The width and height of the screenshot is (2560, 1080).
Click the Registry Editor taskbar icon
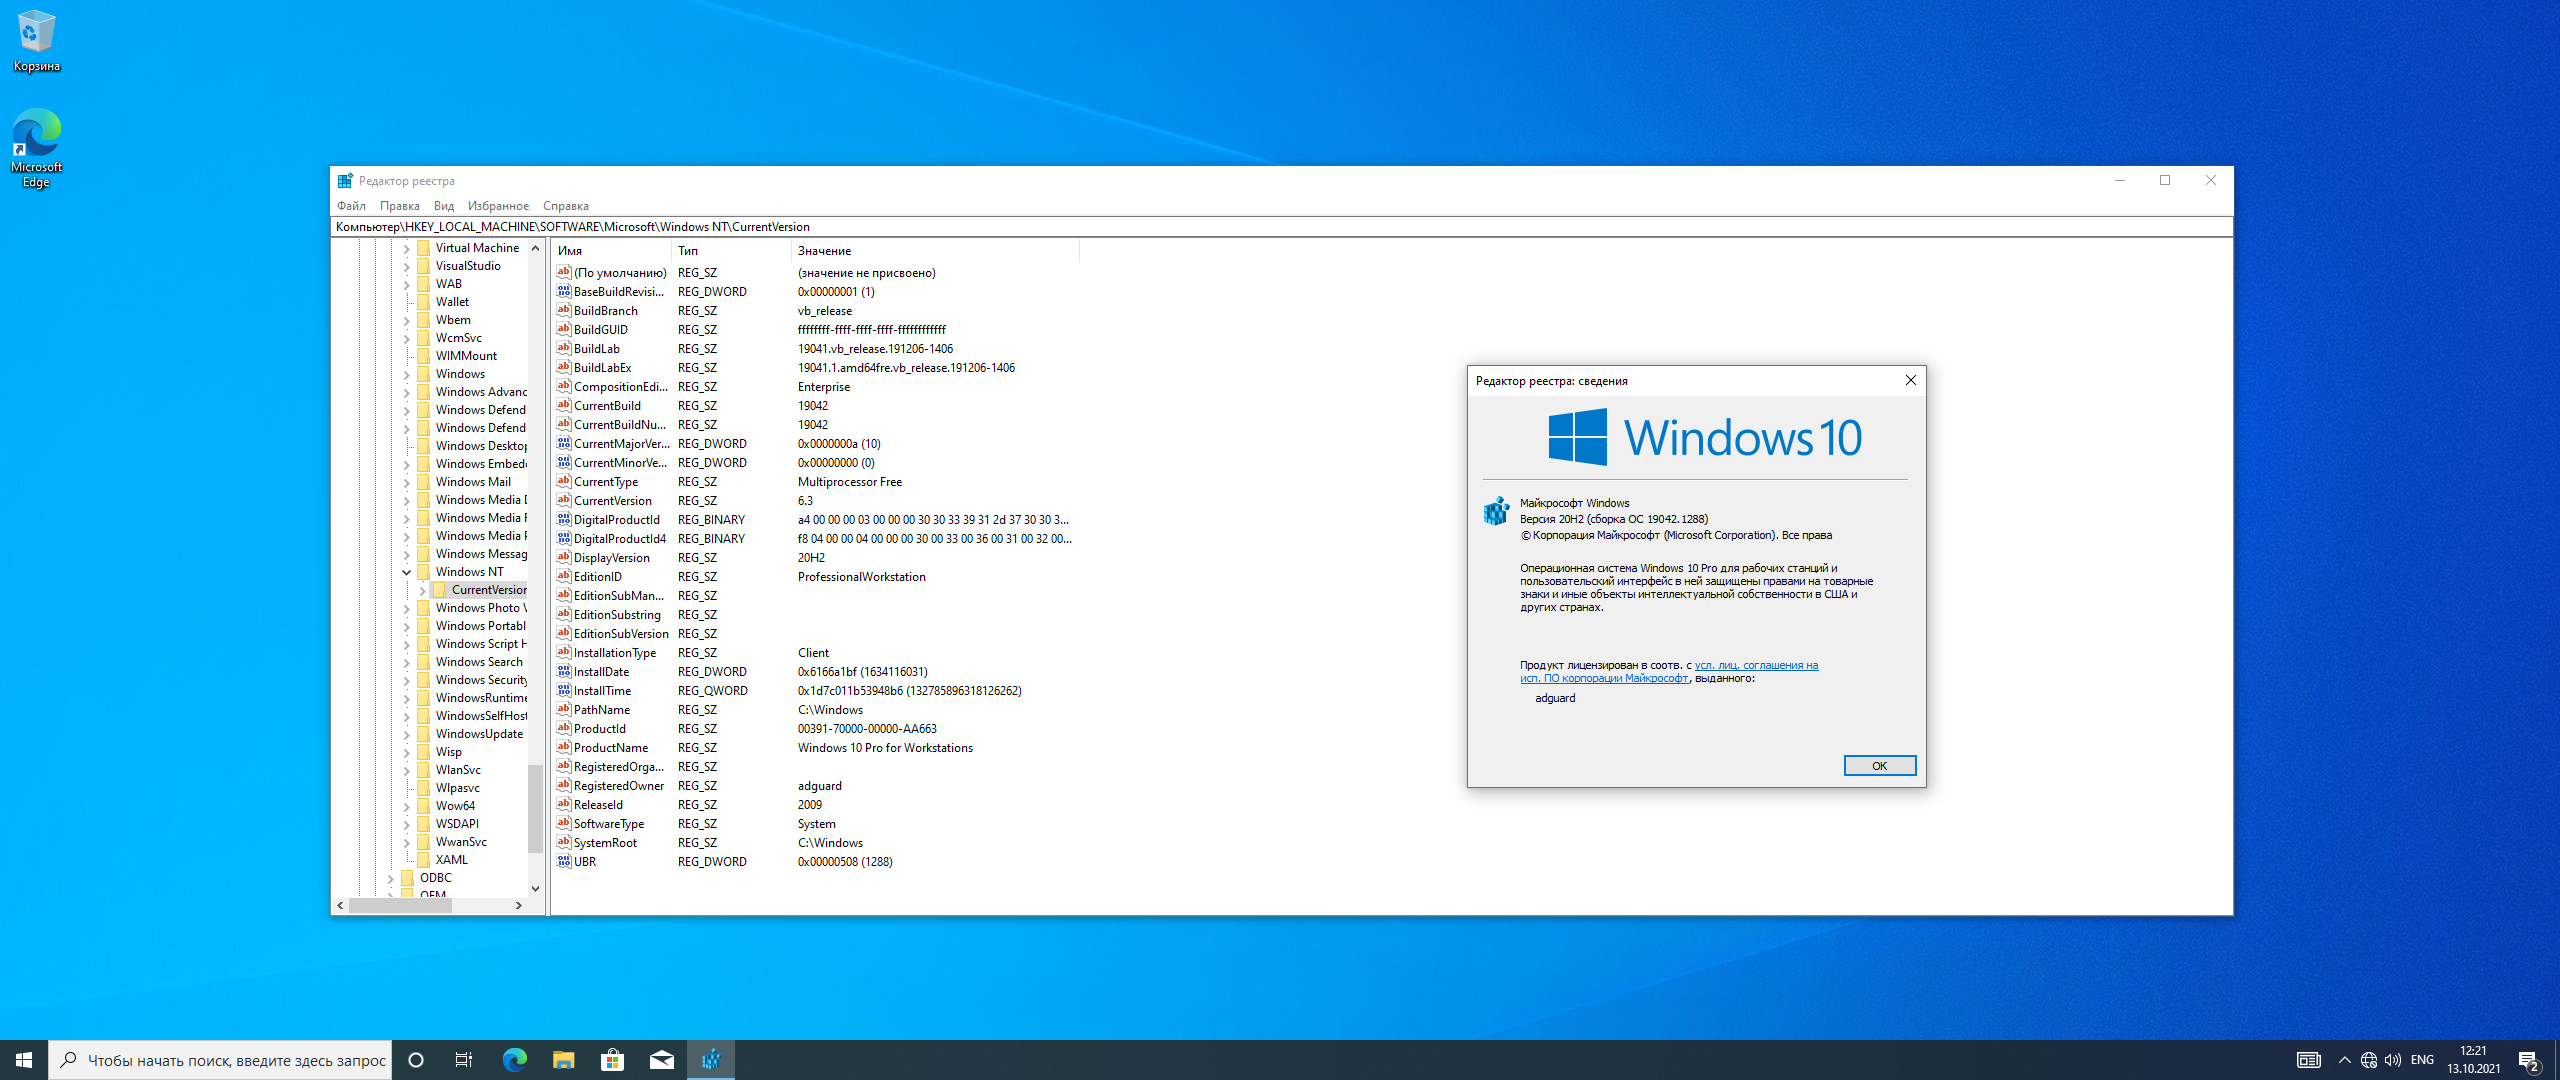[x=711, y=1060]
